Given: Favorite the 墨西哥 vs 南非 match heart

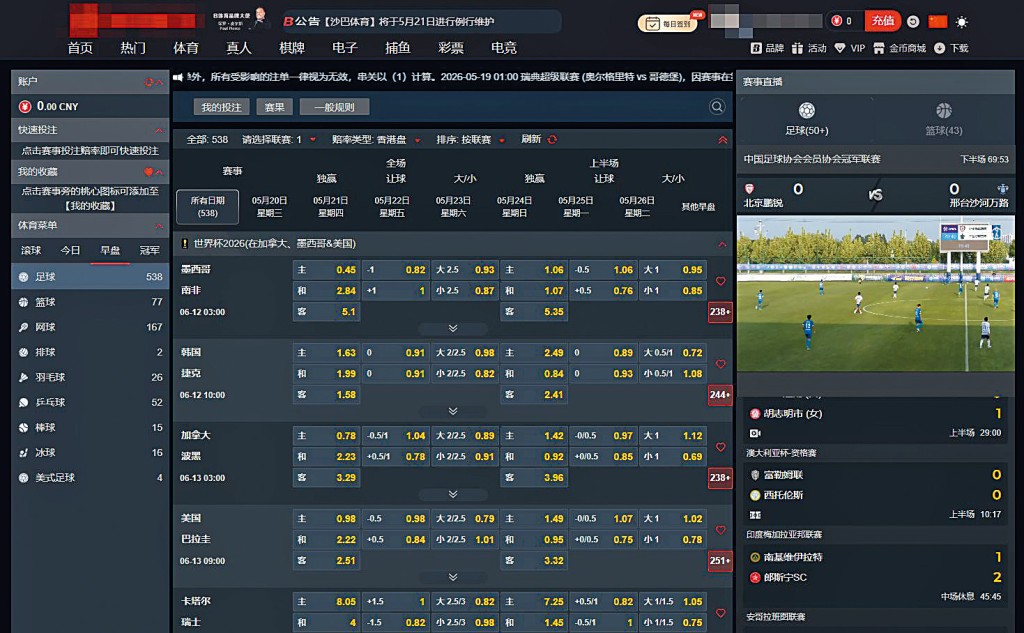Looking at the screenshot, I should [720, 281].
